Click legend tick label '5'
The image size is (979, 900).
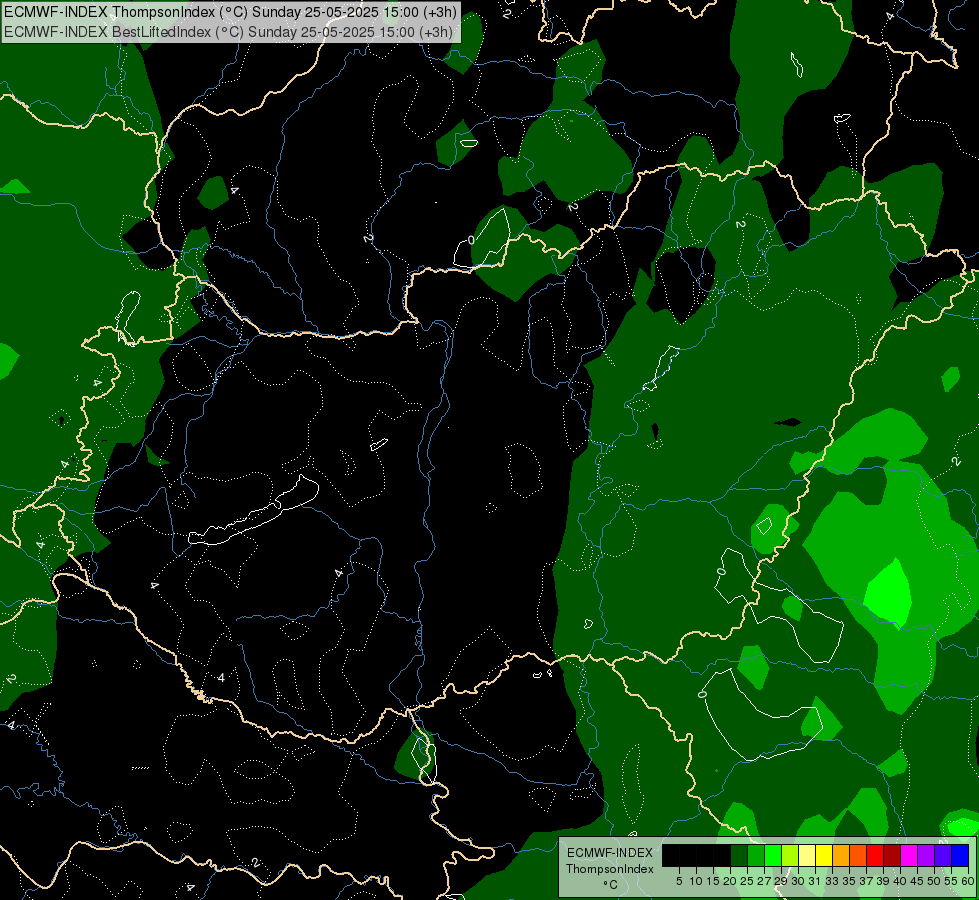[679, 881]
